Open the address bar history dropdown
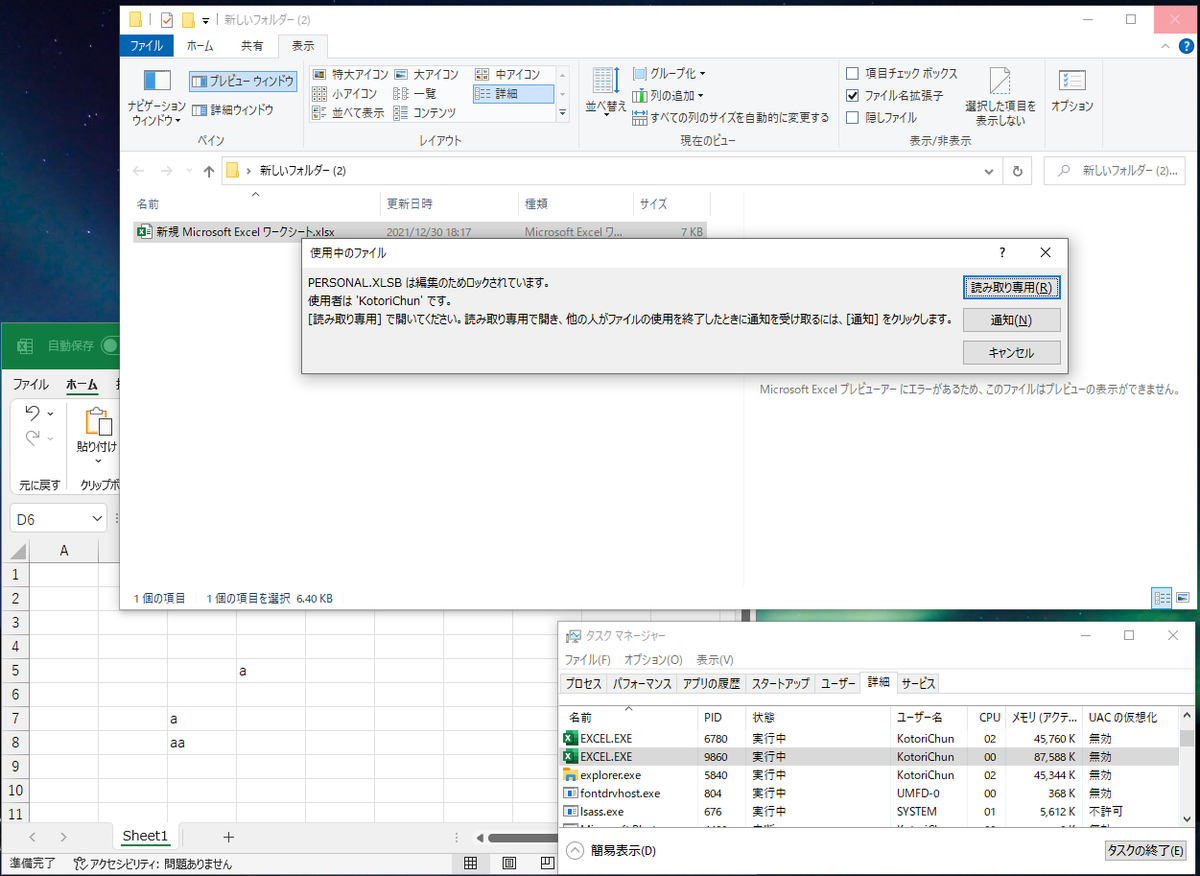The height and width of the screenshot is (876, 1200). (990, 171)
